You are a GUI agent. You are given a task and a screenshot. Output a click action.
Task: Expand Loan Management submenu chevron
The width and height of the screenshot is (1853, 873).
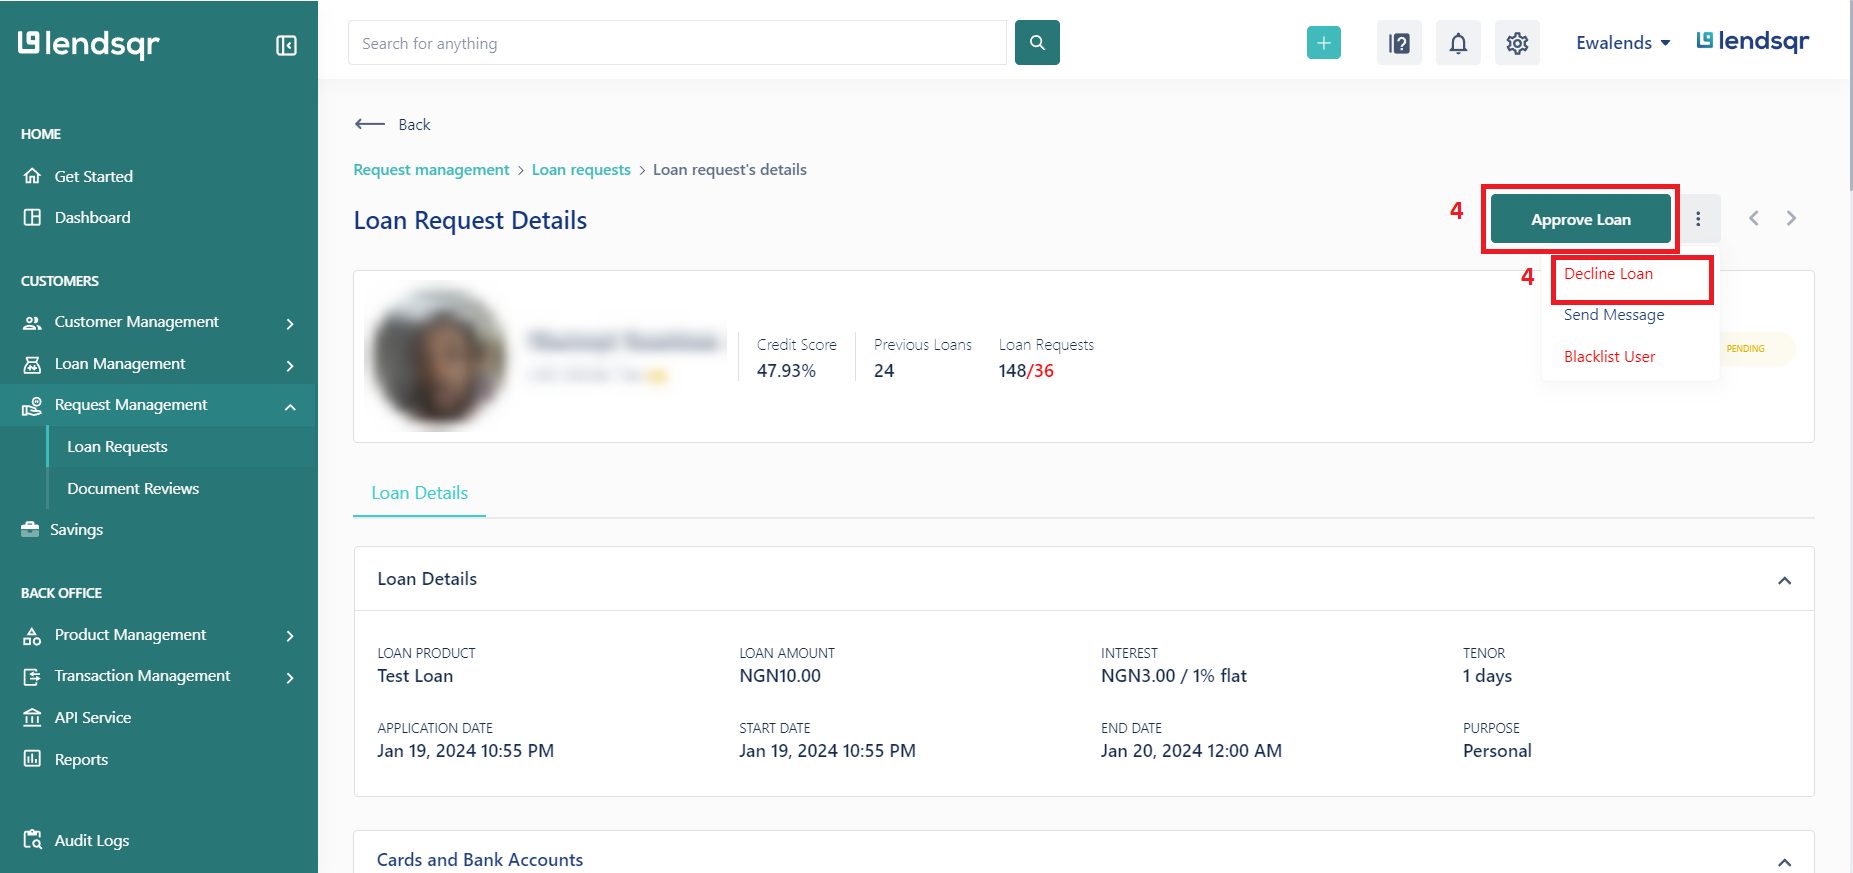(x=290, y=365)
